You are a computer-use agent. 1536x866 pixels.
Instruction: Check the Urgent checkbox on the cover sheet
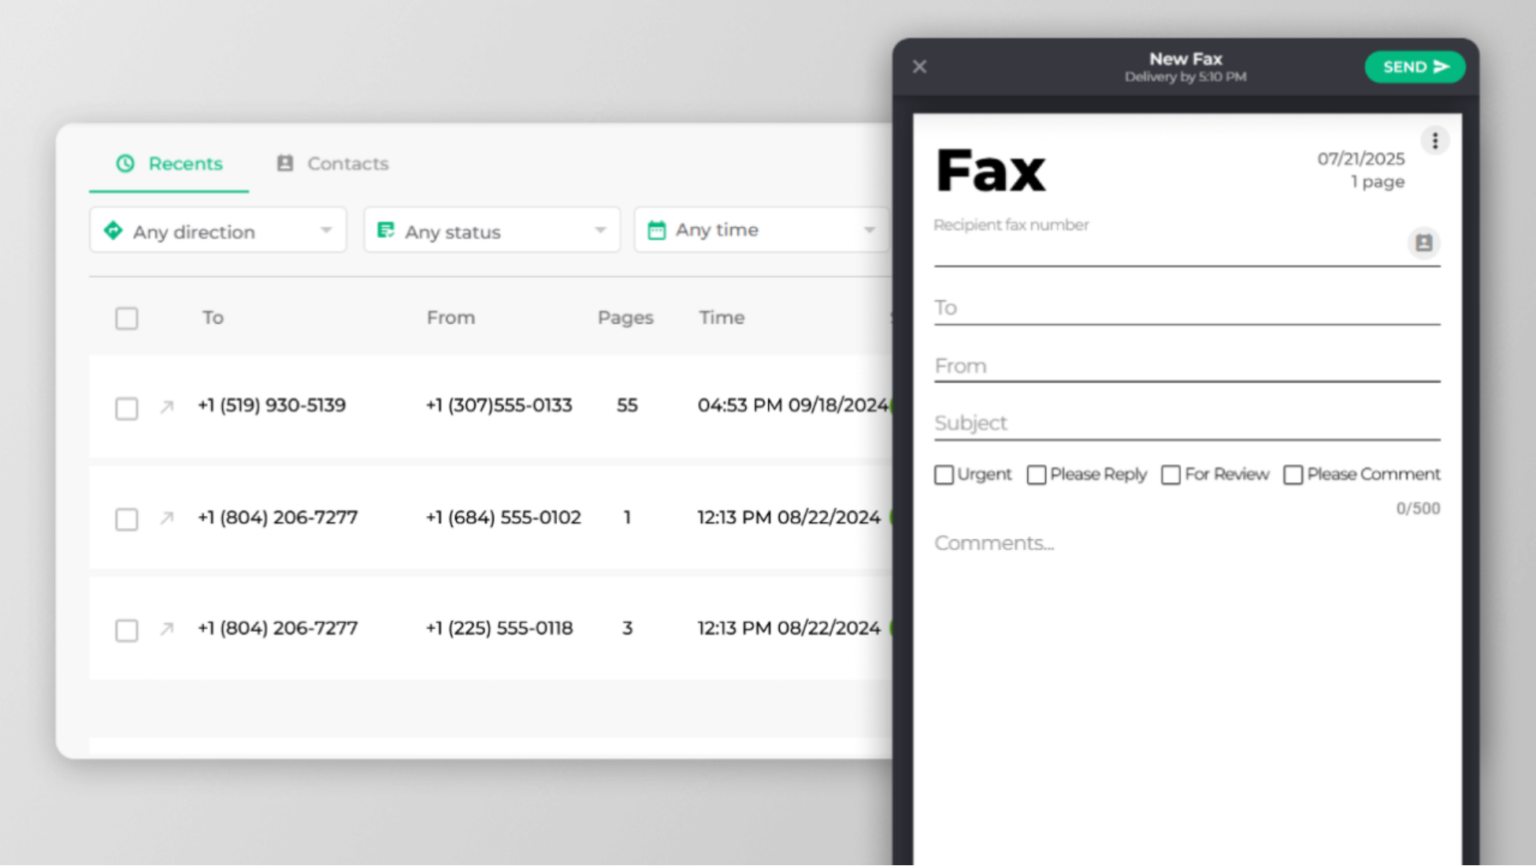pyautogui.click(x=944, y=474)
